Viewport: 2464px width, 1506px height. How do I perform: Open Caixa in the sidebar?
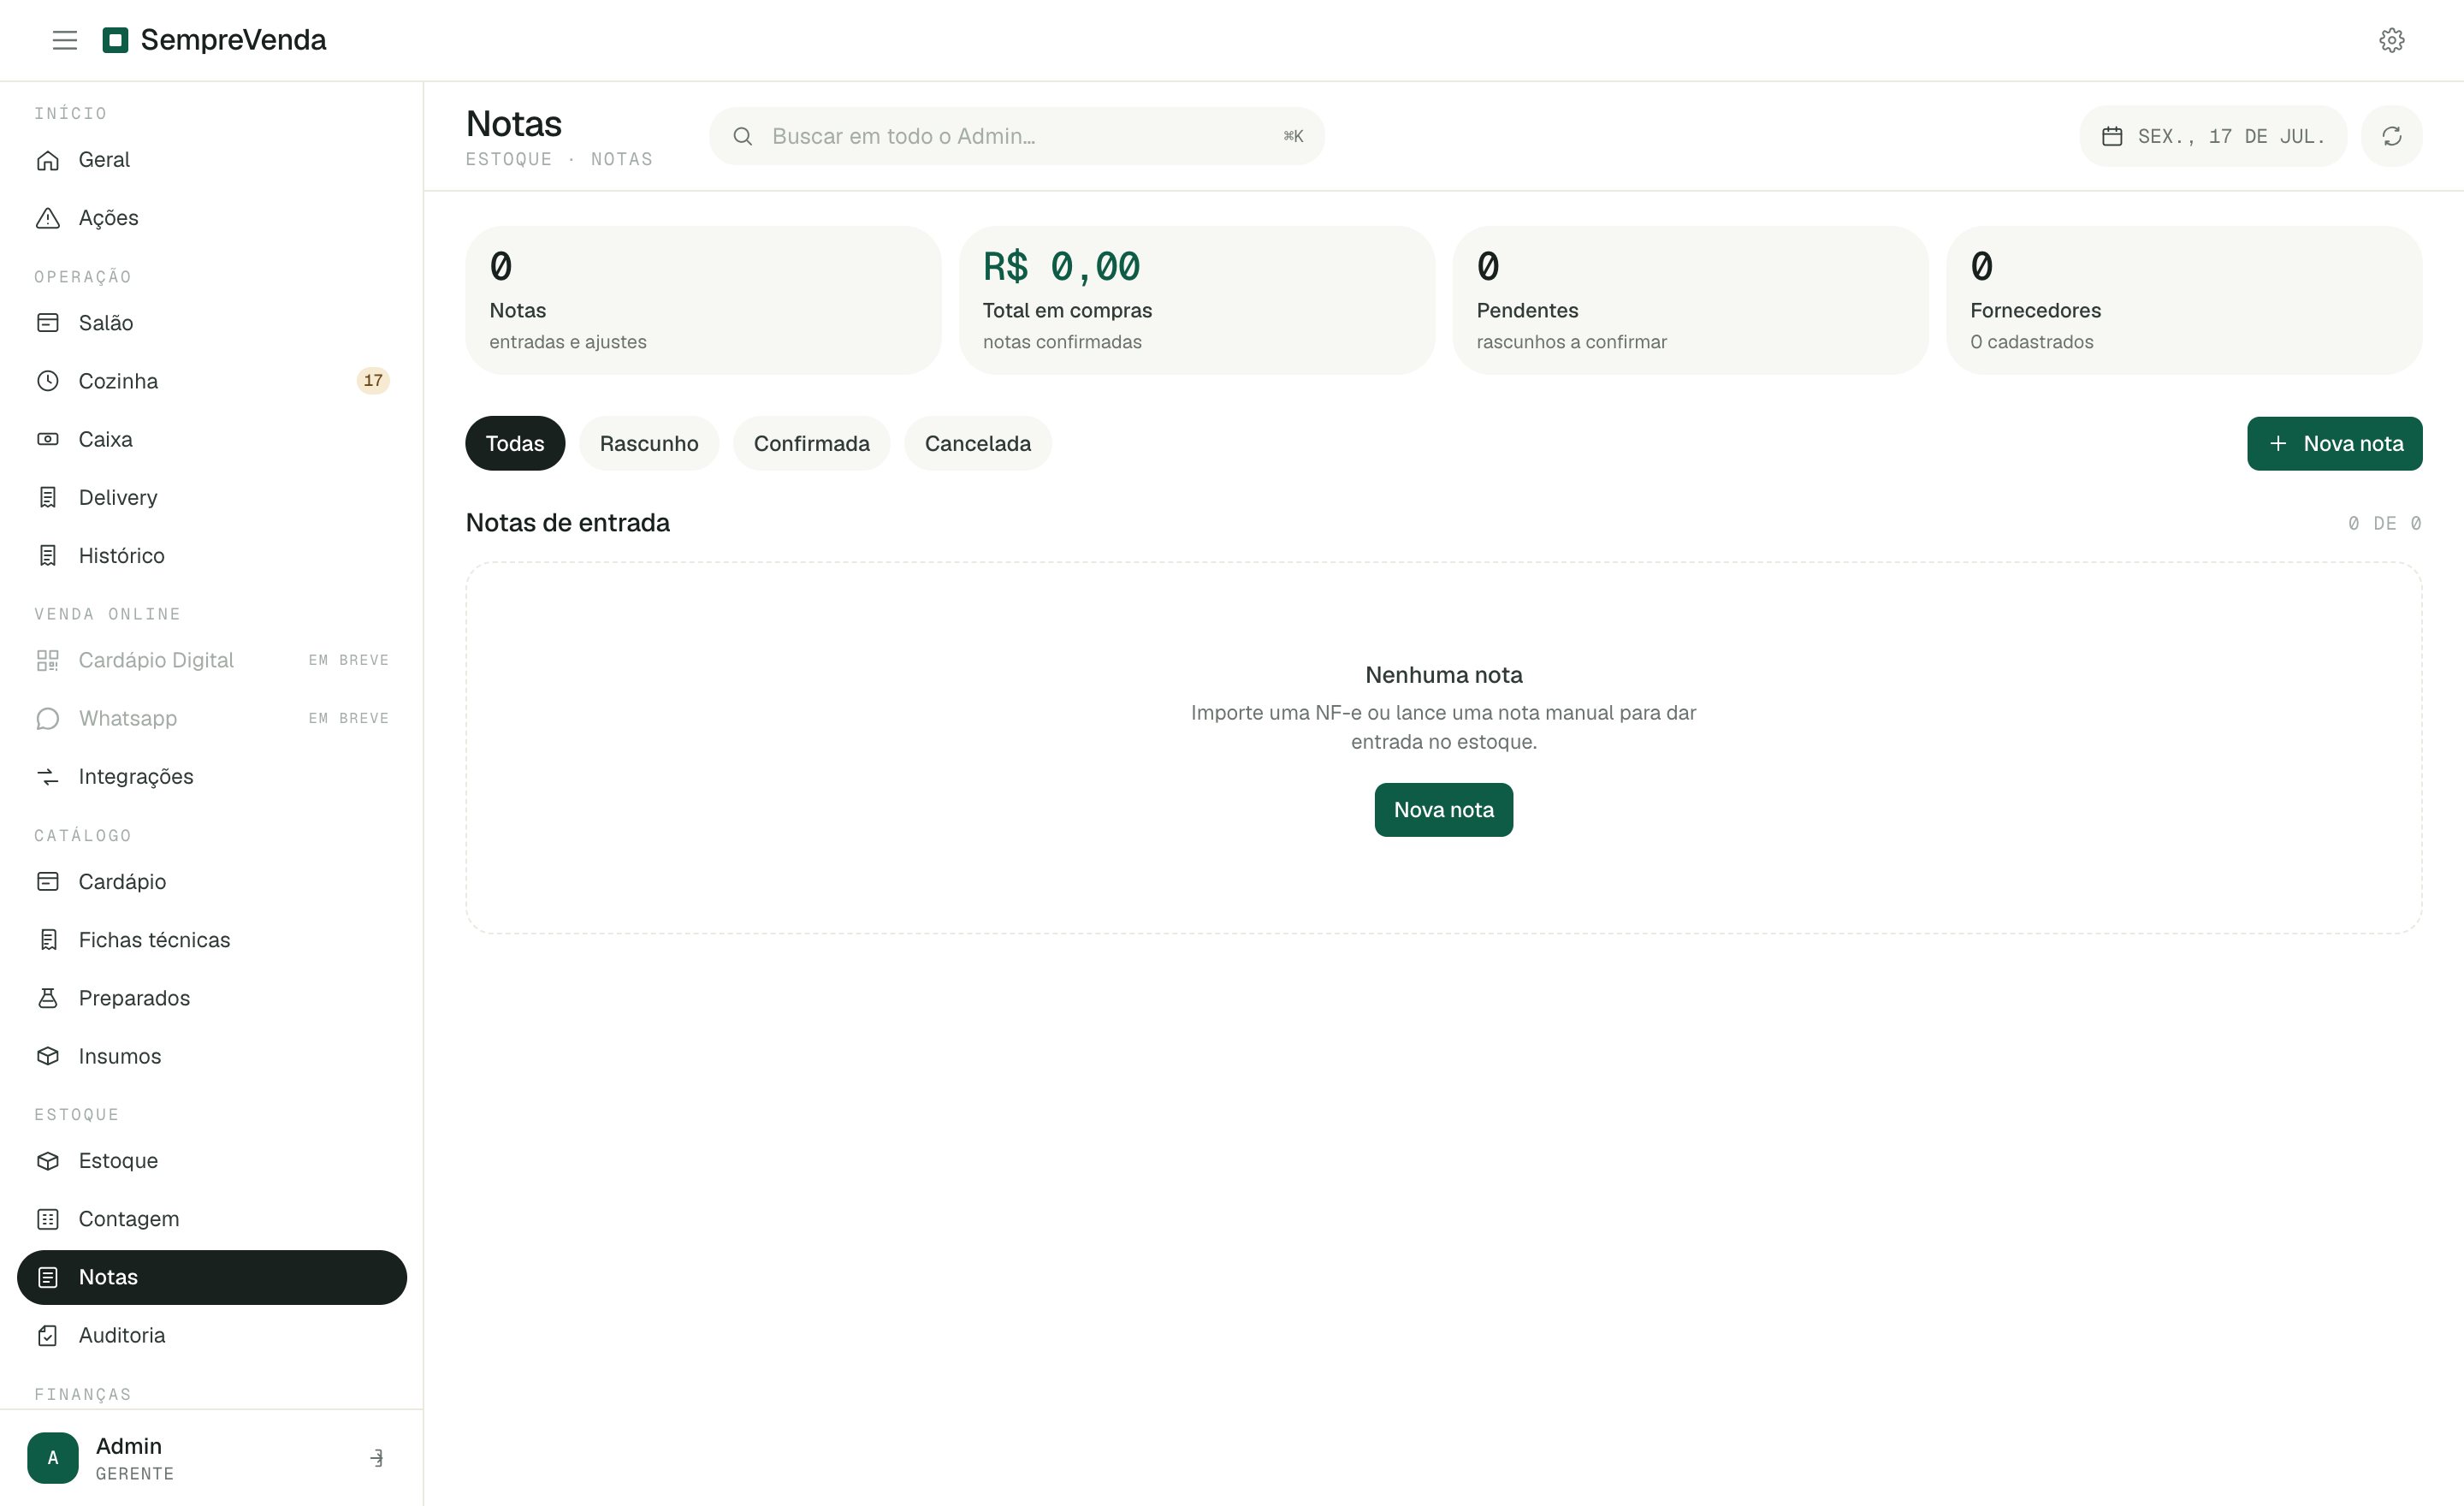[x=212, y=439]
